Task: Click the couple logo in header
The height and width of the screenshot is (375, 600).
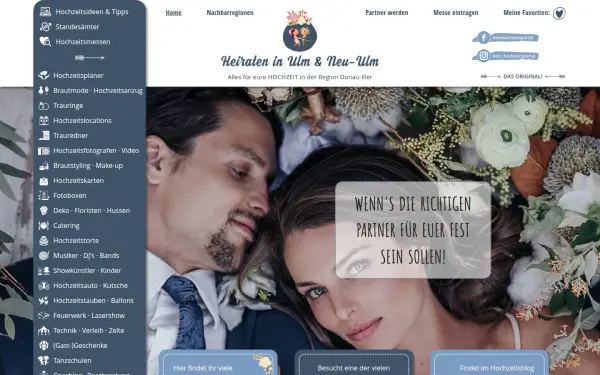Action: [x=300, y=31]
